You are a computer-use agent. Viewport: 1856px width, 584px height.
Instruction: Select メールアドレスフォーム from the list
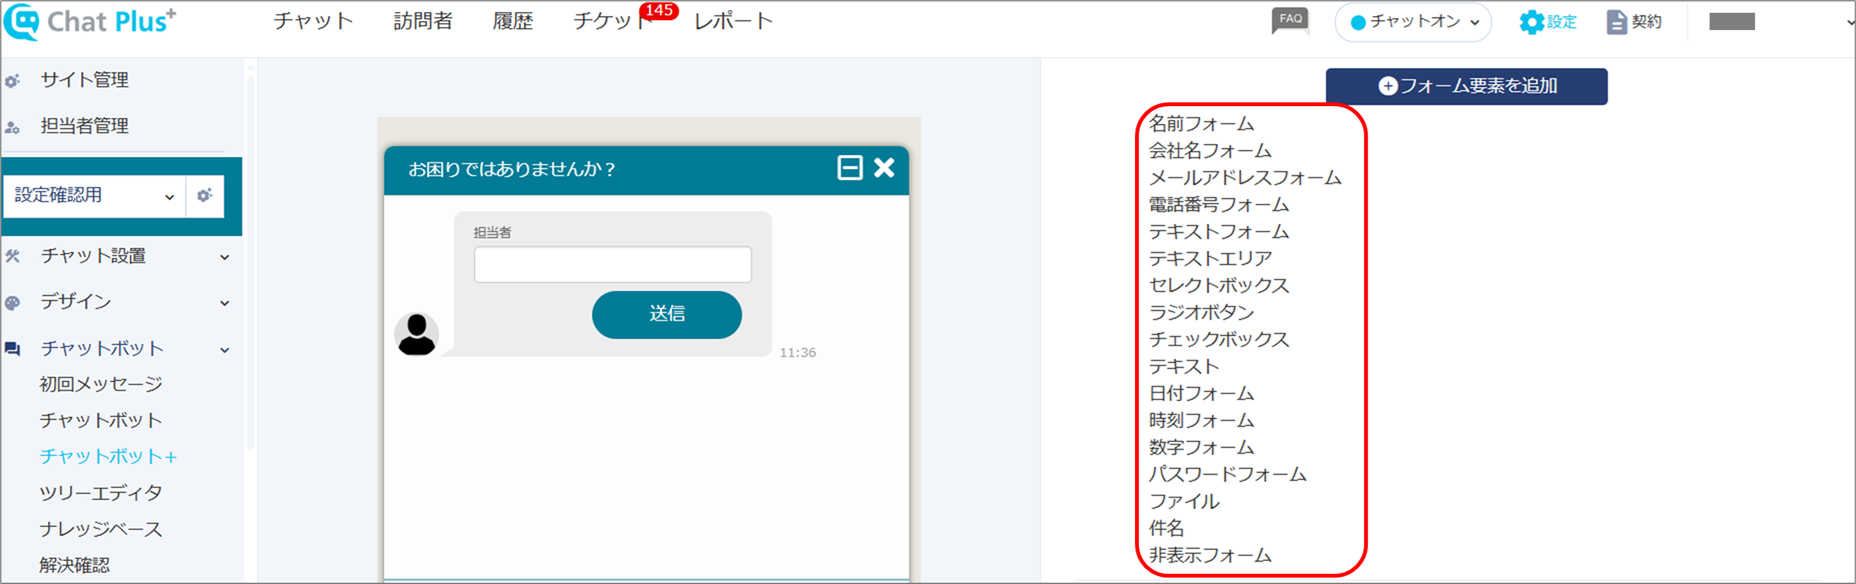[x=1245, y=178]
